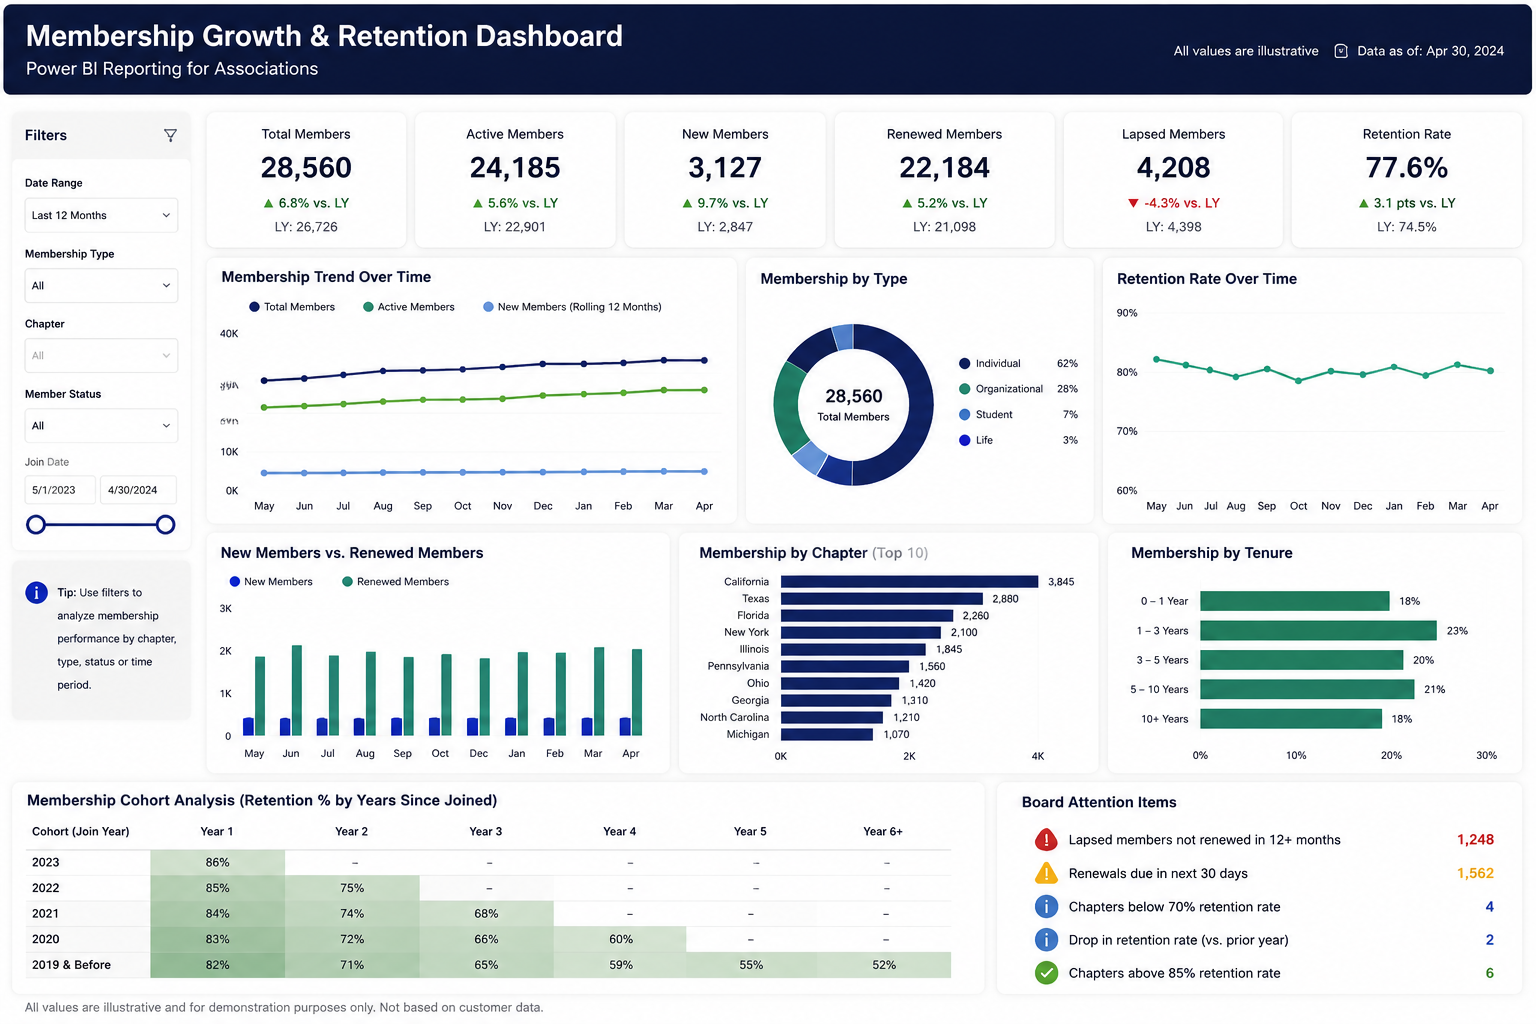1536x1024 pixels.
Task: Click the Membership by Chapter title
Action: coord(813,553)
